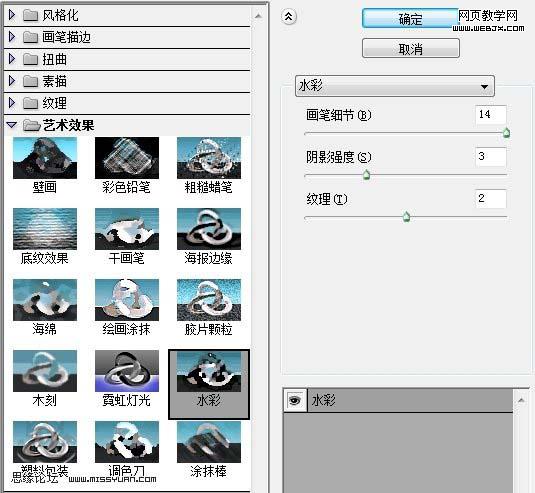The image size is (535, 493).
Task: Click the 风格化 folder icon
Action: pyautogui.click(x=30, y=15)
